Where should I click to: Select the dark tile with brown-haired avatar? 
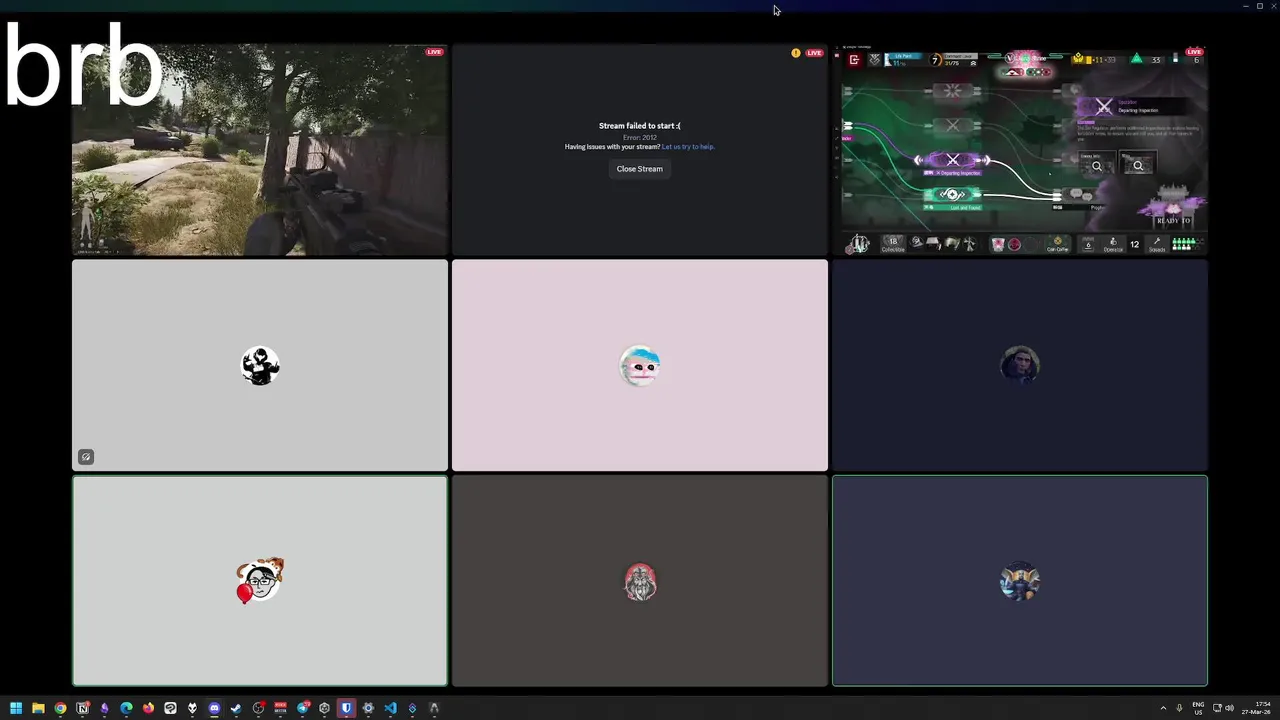pos(1020,365)
